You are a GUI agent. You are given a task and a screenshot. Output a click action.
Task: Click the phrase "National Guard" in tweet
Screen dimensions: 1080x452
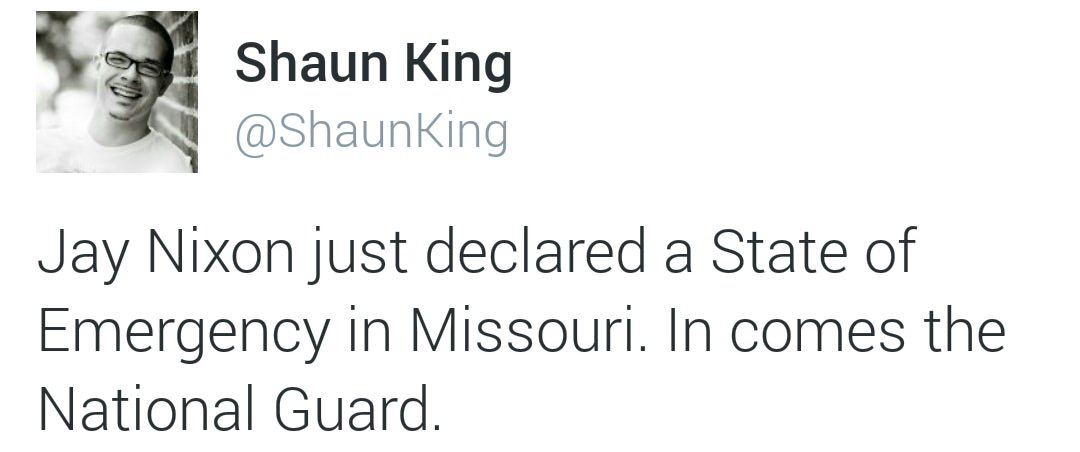pyautogui.click(x=238, y=408)
